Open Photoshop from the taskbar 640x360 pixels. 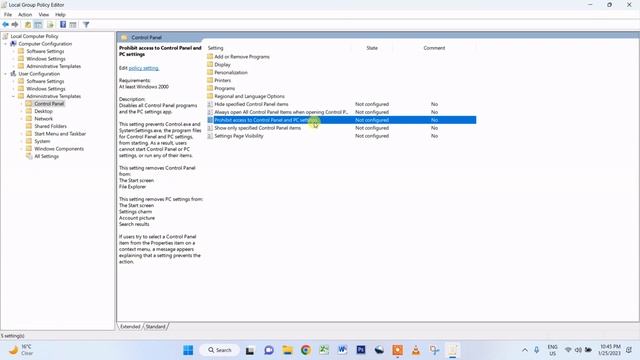(361, 350)
